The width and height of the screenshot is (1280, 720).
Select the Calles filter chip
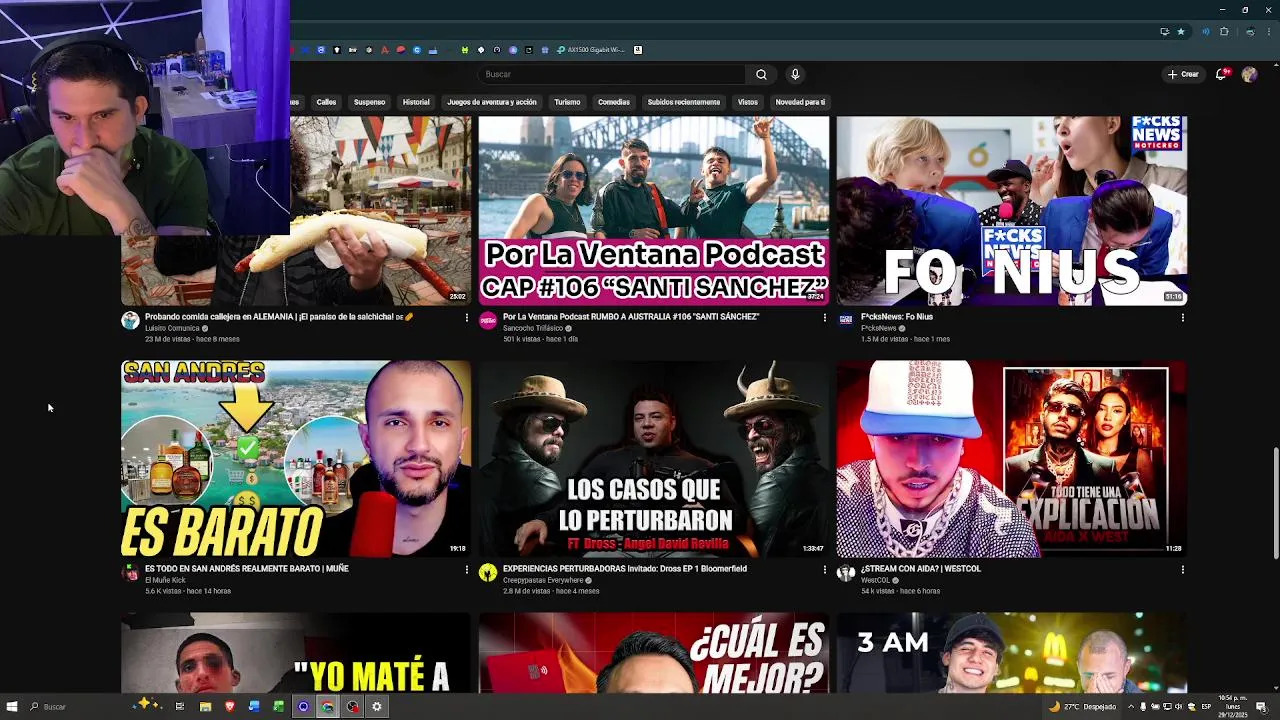click(x=326, y=102)
